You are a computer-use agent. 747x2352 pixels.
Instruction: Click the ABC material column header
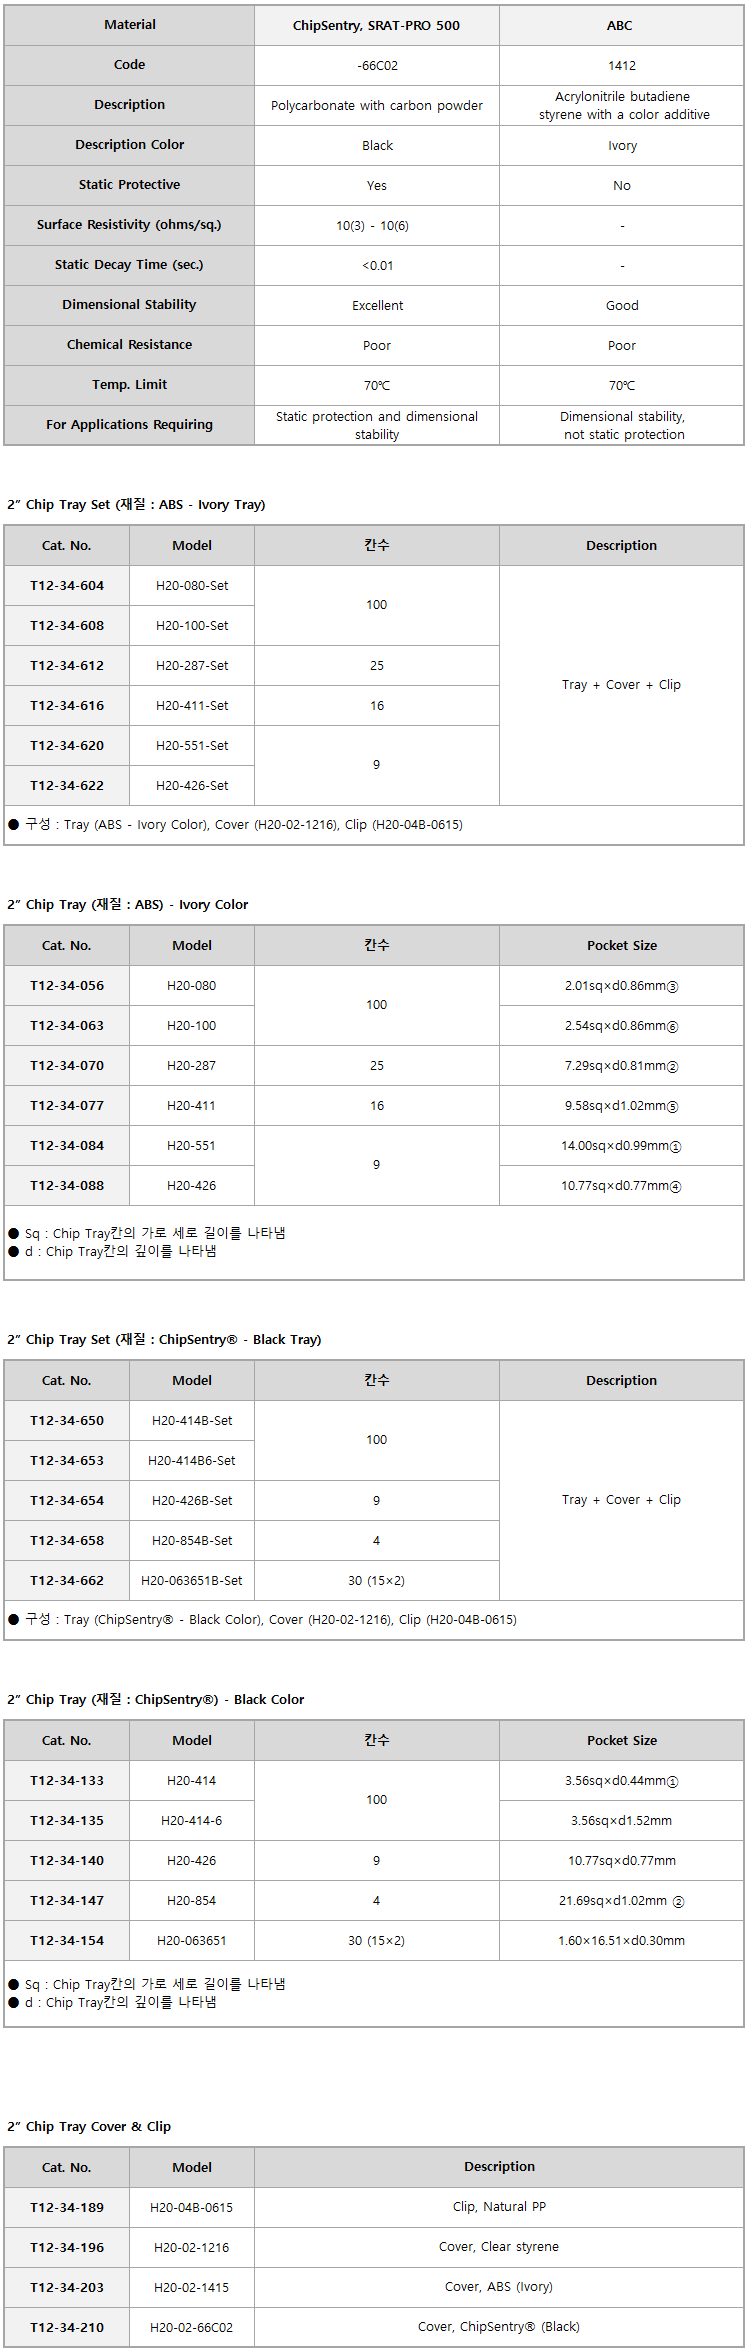(621, 26)
